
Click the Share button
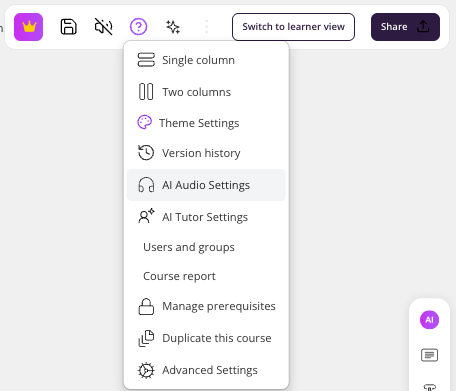pos(405,27)
